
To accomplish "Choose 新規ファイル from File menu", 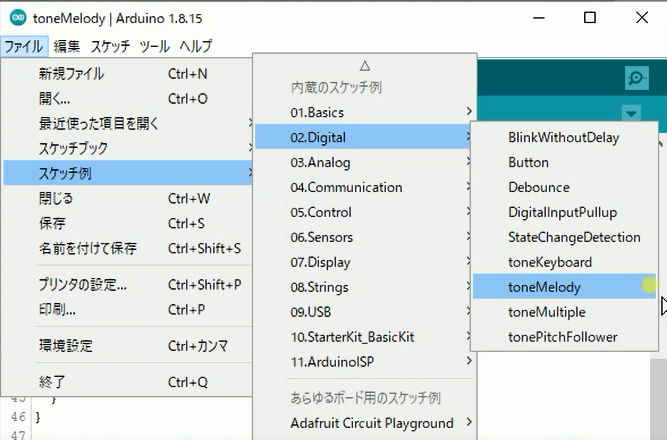I will (x=128, y=74).
